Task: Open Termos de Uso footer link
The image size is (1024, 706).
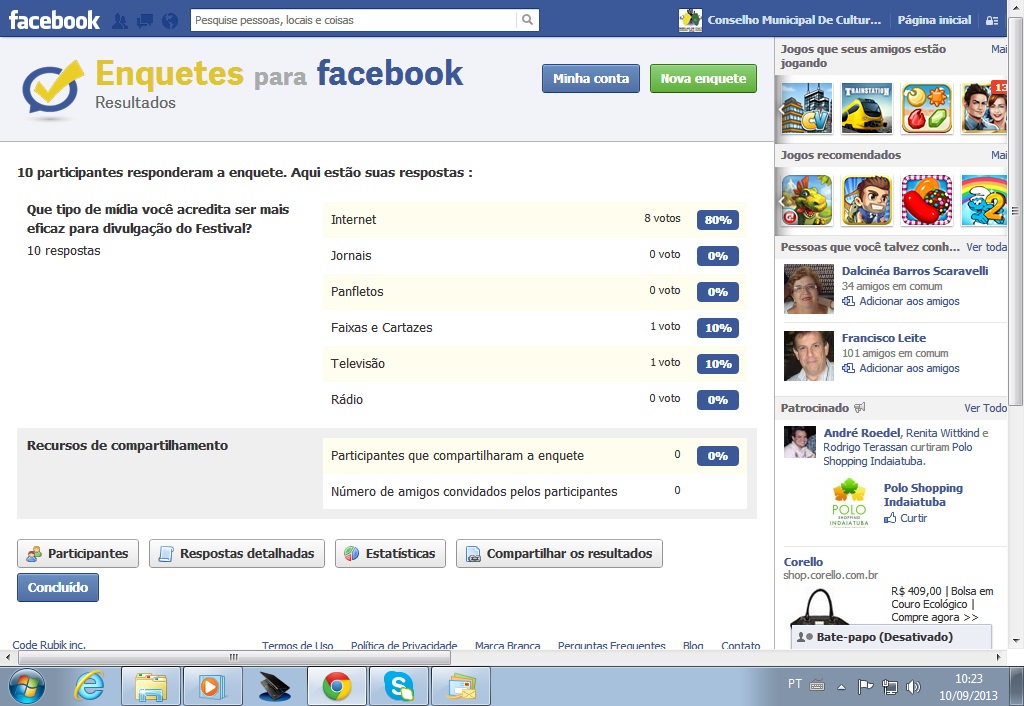Action: click(x=298, y=645)
